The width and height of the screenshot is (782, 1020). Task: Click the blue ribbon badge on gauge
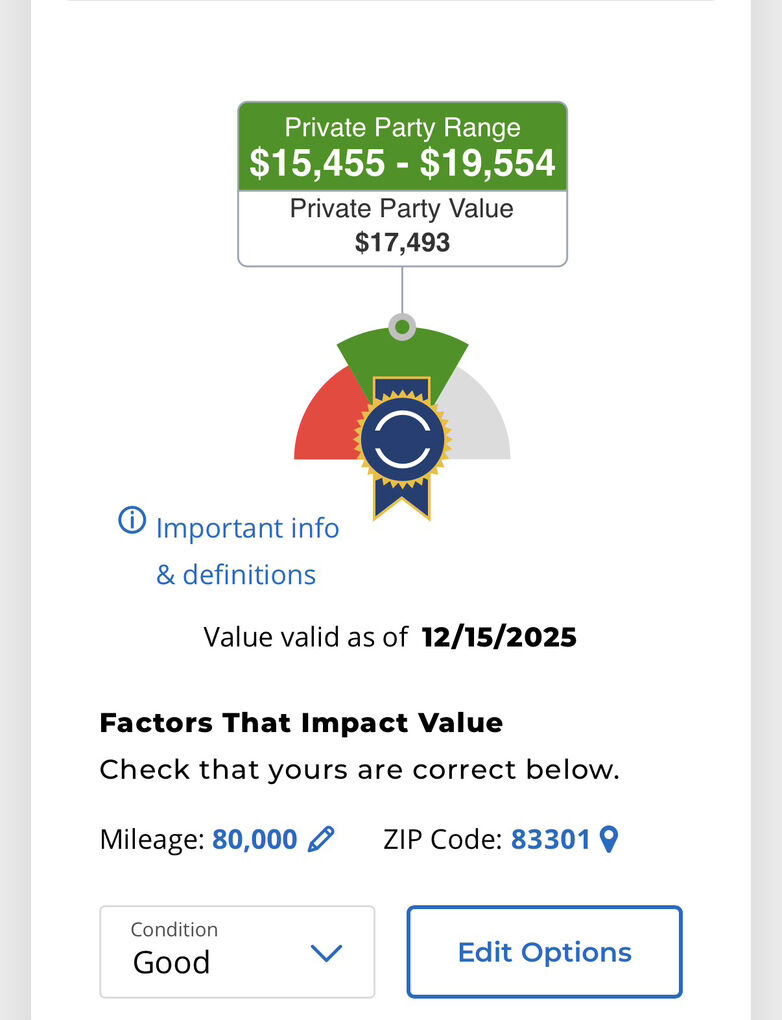click(402, 445)
